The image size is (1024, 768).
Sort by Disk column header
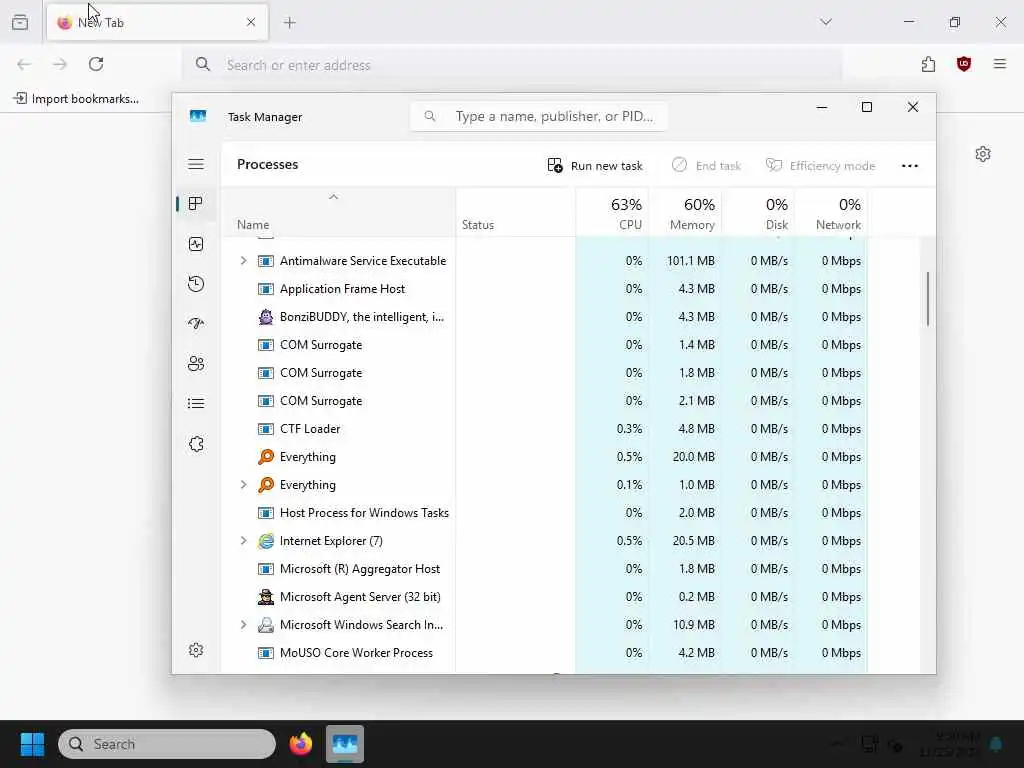(x=758, y=214)
